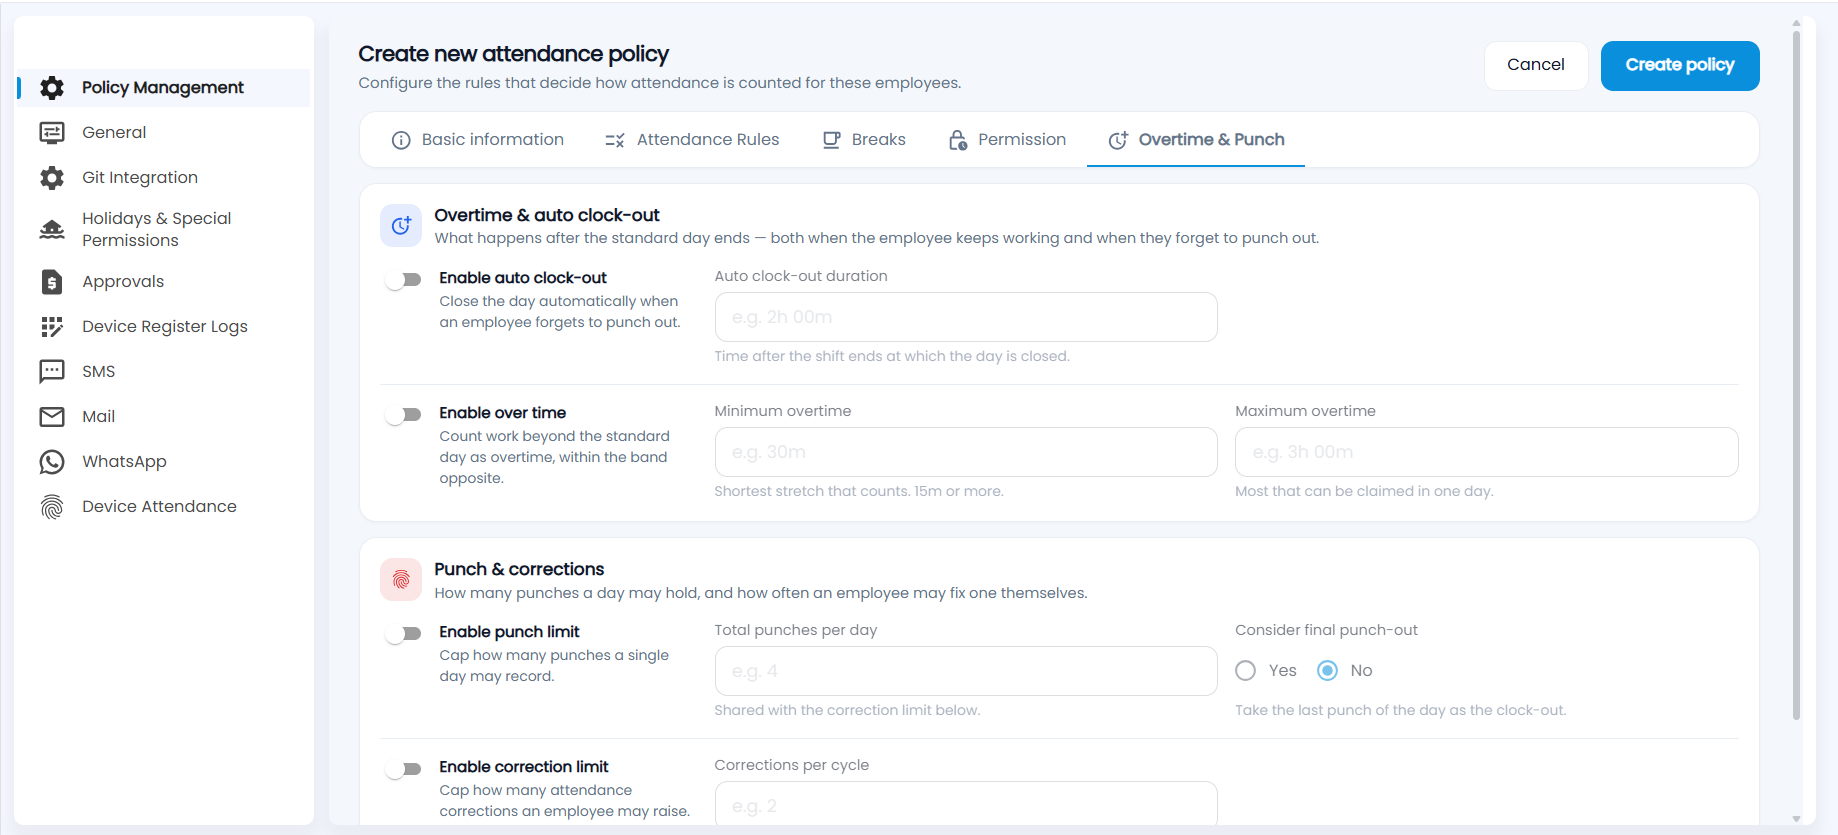Click 'Time after the shift ends' helper text
Screen dimensions: 1838x835
coord(892,357)
